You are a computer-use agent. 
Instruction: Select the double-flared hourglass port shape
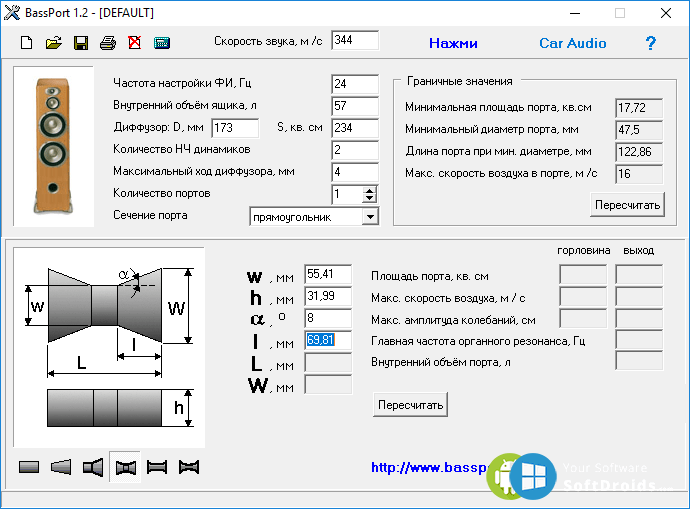[x=125, y=466]
